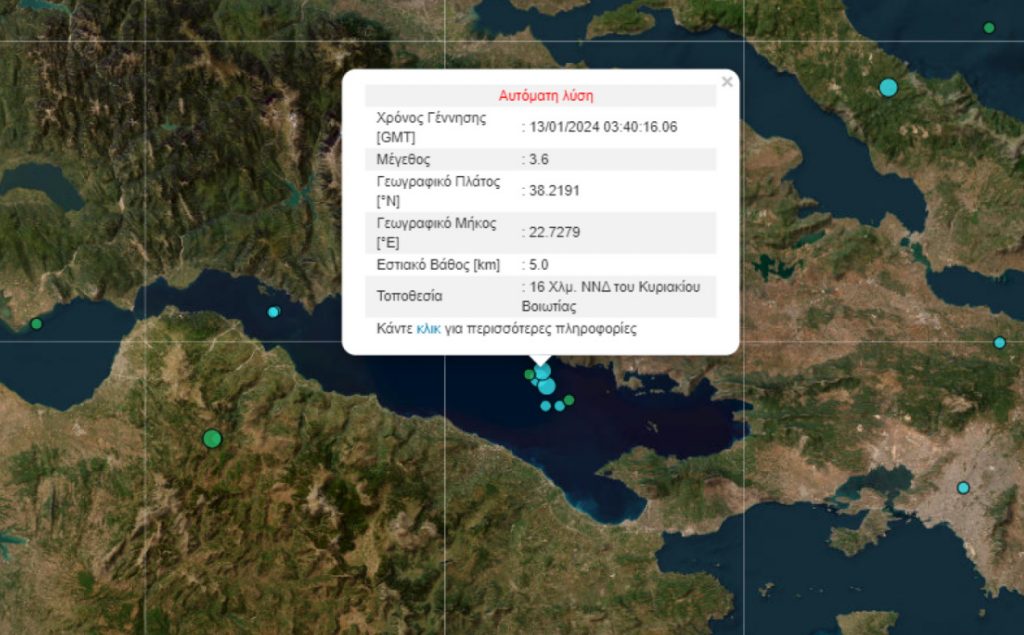
Task: Select the cyan marker near Athens
Action: pyautogui.click(x=962, y=487)
